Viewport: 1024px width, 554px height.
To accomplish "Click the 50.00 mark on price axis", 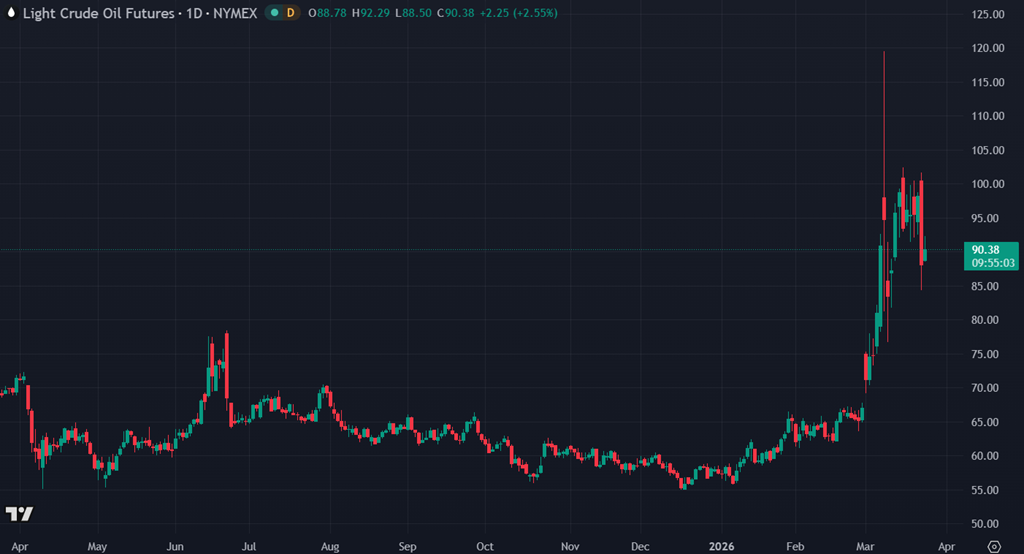I will click(x=988, y=524).
